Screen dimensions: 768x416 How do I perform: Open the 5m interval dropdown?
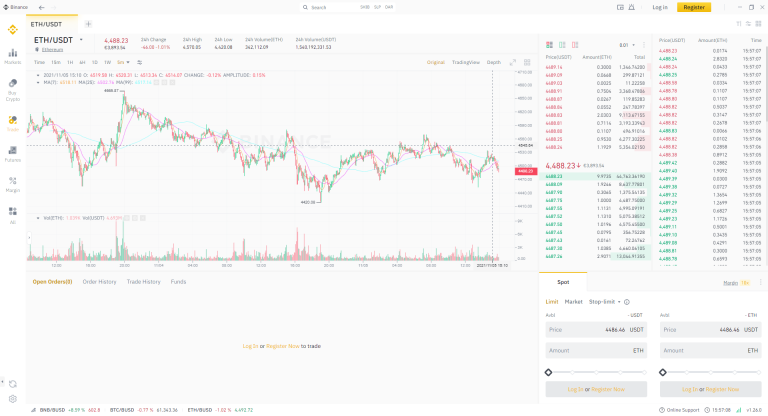coord(123,62)
